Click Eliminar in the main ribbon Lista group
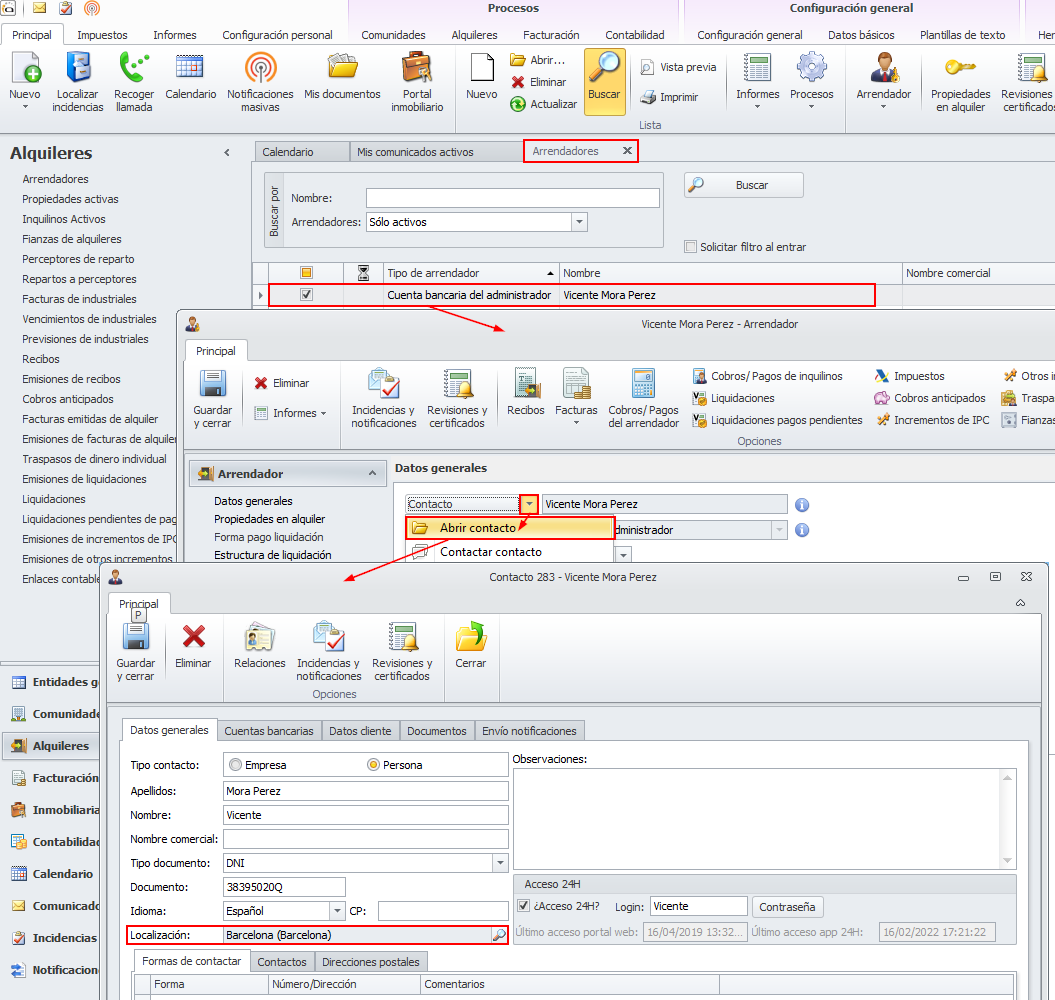1055x1000 pixels. [x=539, y=82]
